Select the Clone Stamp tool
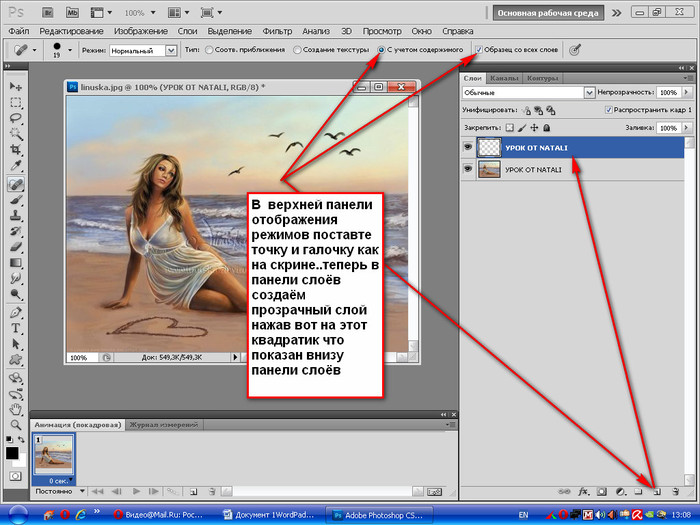Screen dimensions: 700x525 point(16,216)
